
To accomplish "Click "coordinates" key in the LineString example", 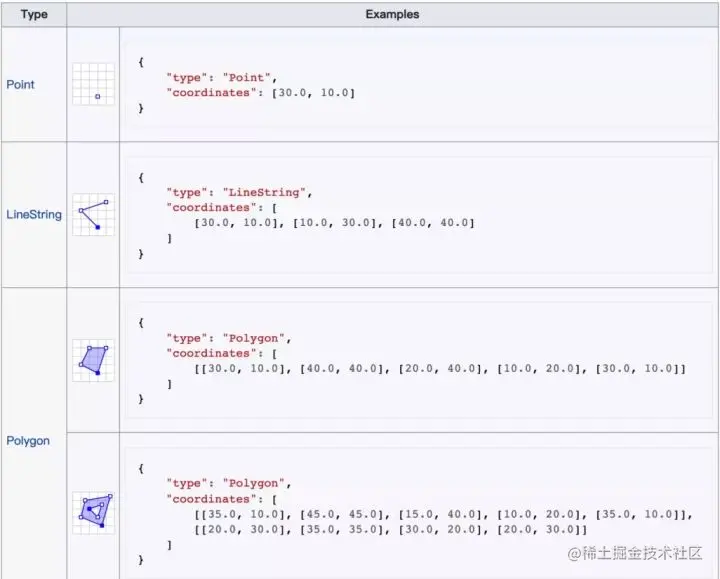I will (211, 208).
